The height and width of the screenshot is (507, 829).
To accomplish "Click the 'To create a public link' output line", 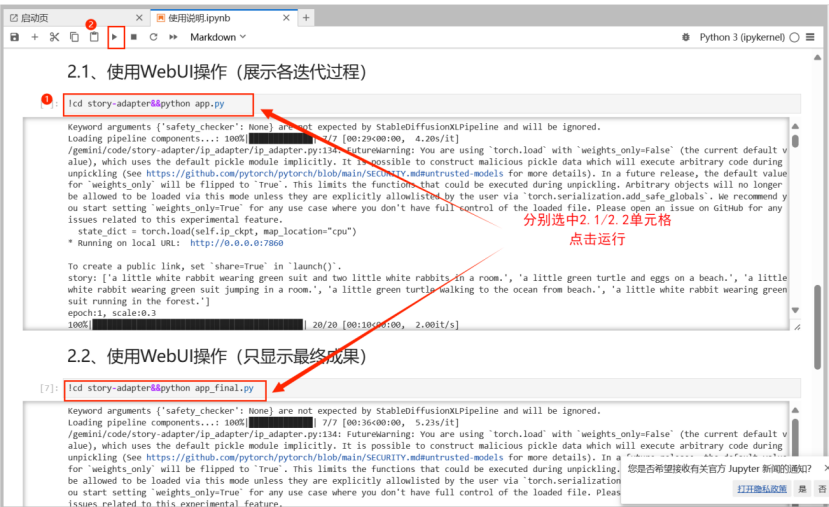I will point(204,266).
